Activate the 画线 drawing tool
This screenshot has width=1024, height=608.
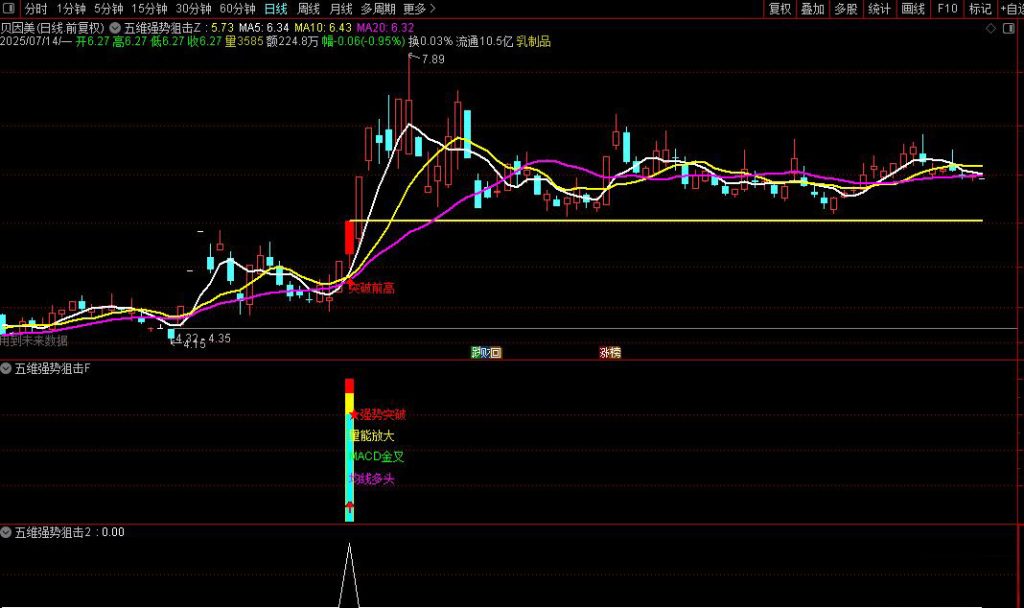[913, 9]
